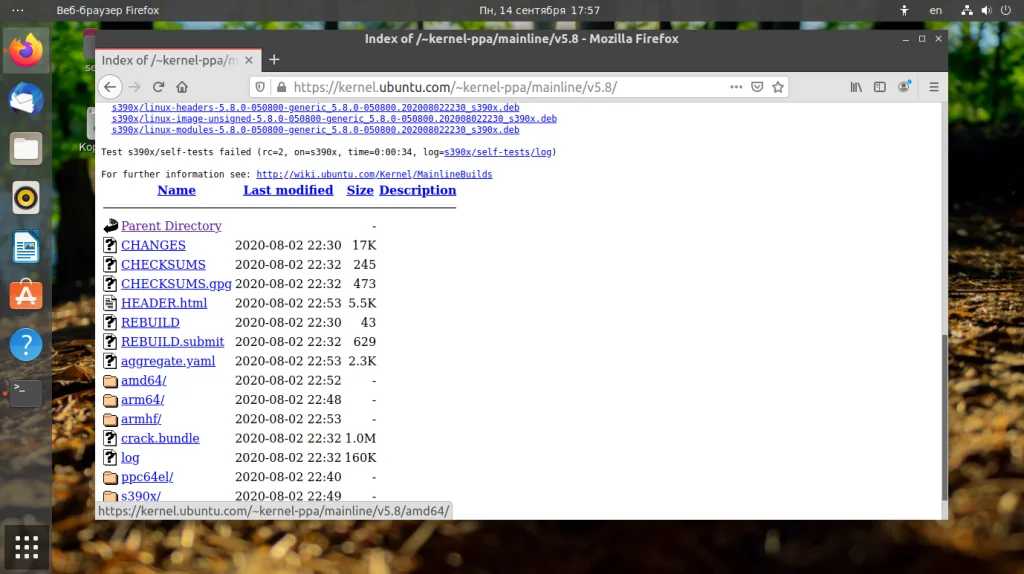The image size is (1024, 574).
Task: Download s390x linux-modules deb
Action: (315, 130)
